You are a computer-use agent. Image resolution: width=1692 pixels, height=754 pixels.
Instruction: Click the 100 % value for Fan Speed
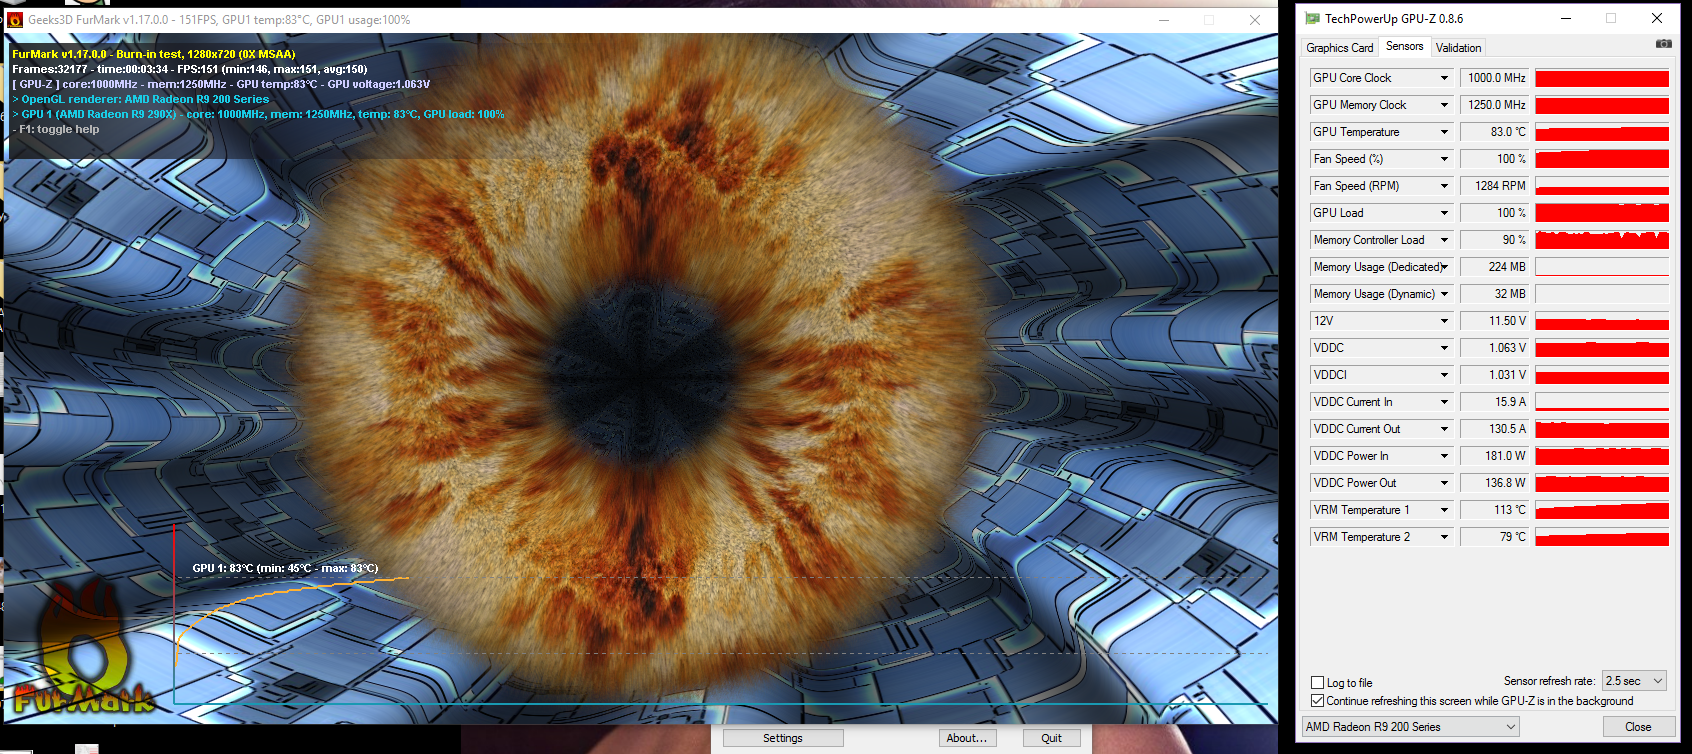(x=1495, y=159)
